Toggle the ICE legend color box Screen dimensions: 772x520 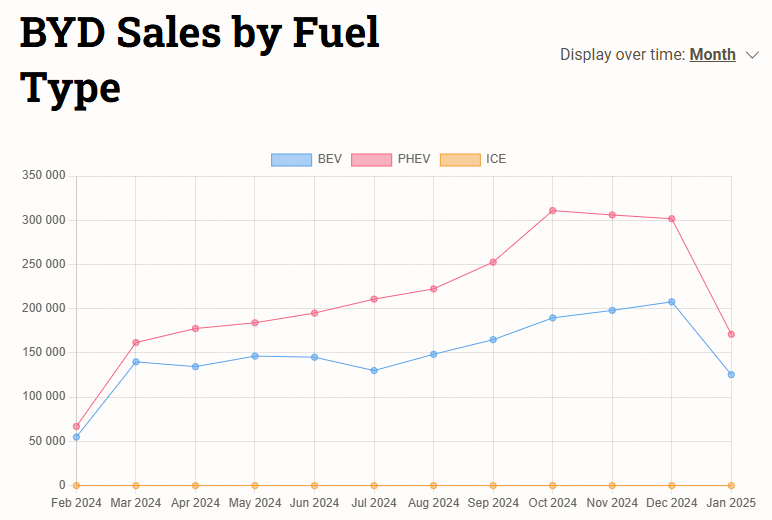click(x=460, y=159)
